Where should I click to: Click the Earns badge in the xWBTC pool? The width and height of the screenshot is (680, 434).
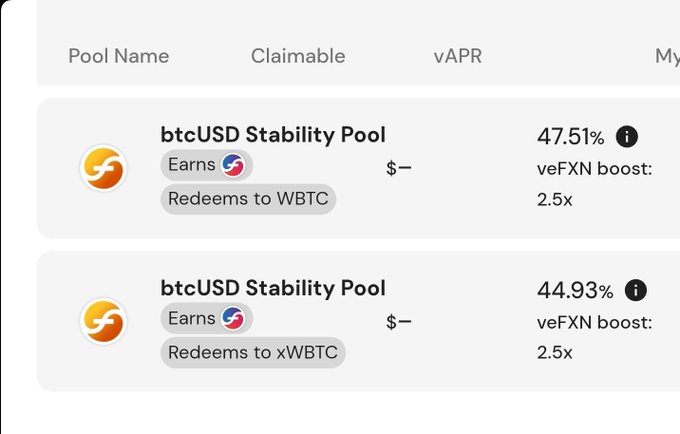tap(206, 319)
